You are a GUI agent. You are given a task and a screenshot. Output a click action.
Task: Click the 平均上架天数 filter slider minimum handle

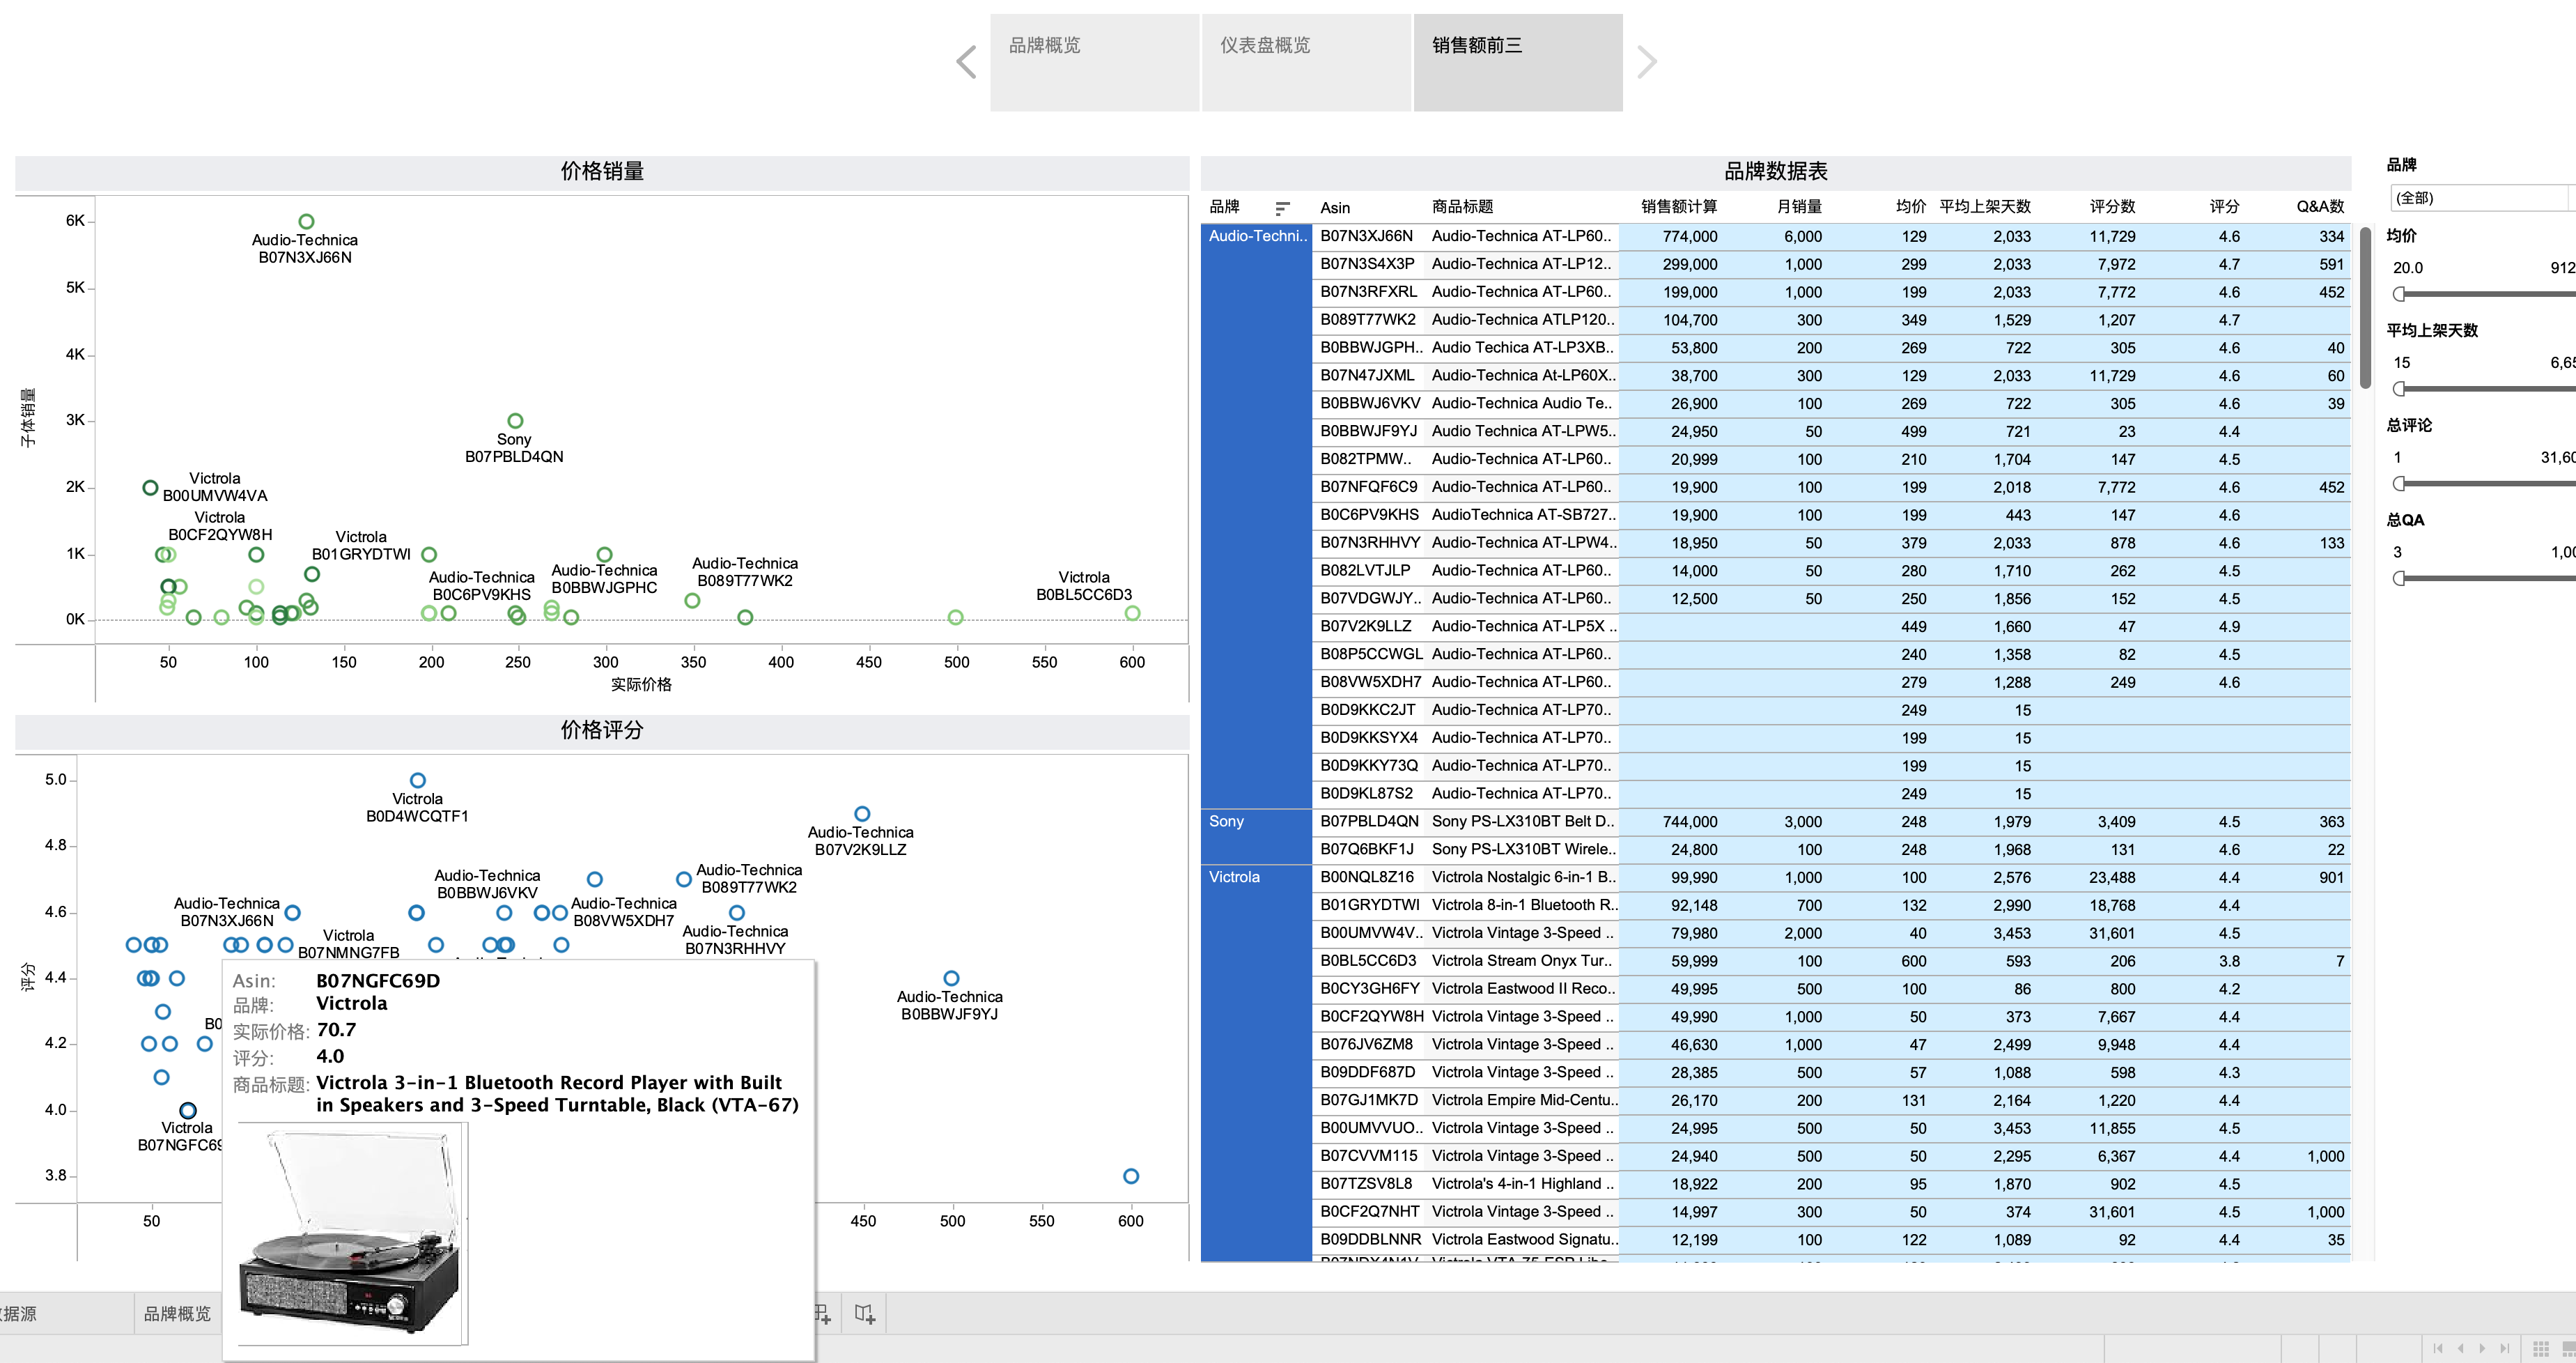[2399, 389]
